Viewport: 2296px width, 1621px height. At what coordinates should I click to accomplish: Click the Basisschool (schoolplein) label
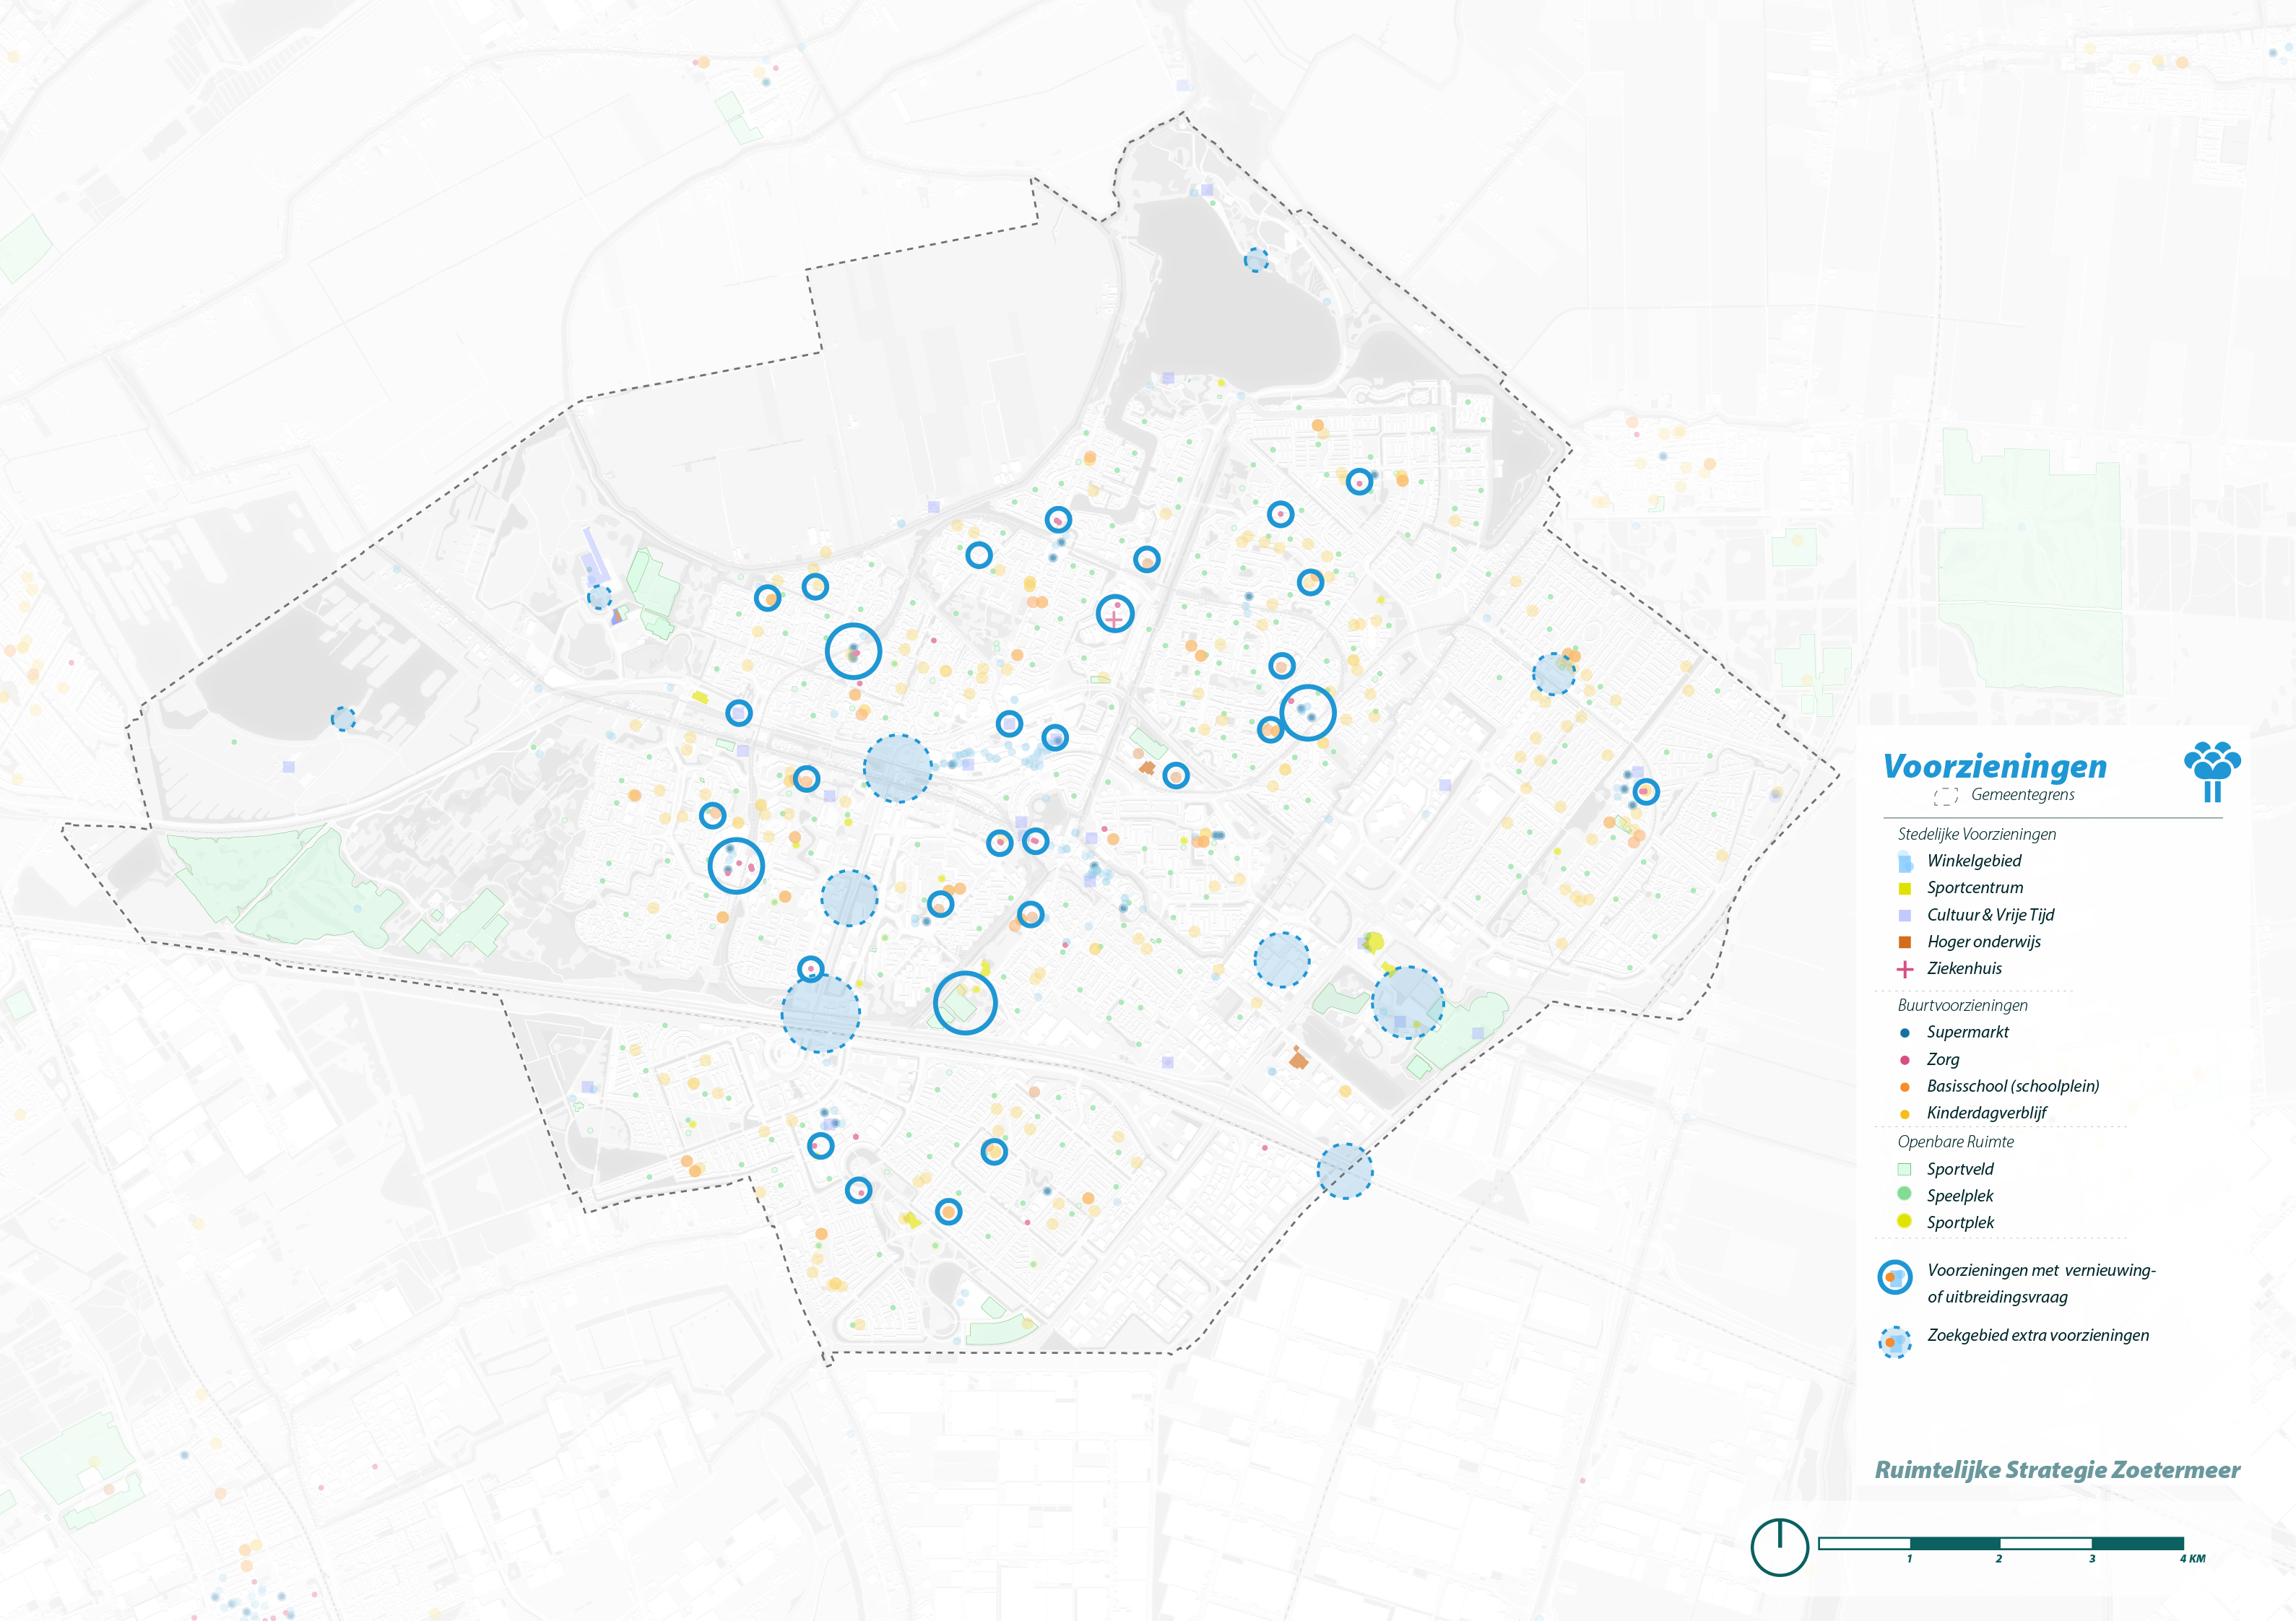(x=2012, y=1086)
